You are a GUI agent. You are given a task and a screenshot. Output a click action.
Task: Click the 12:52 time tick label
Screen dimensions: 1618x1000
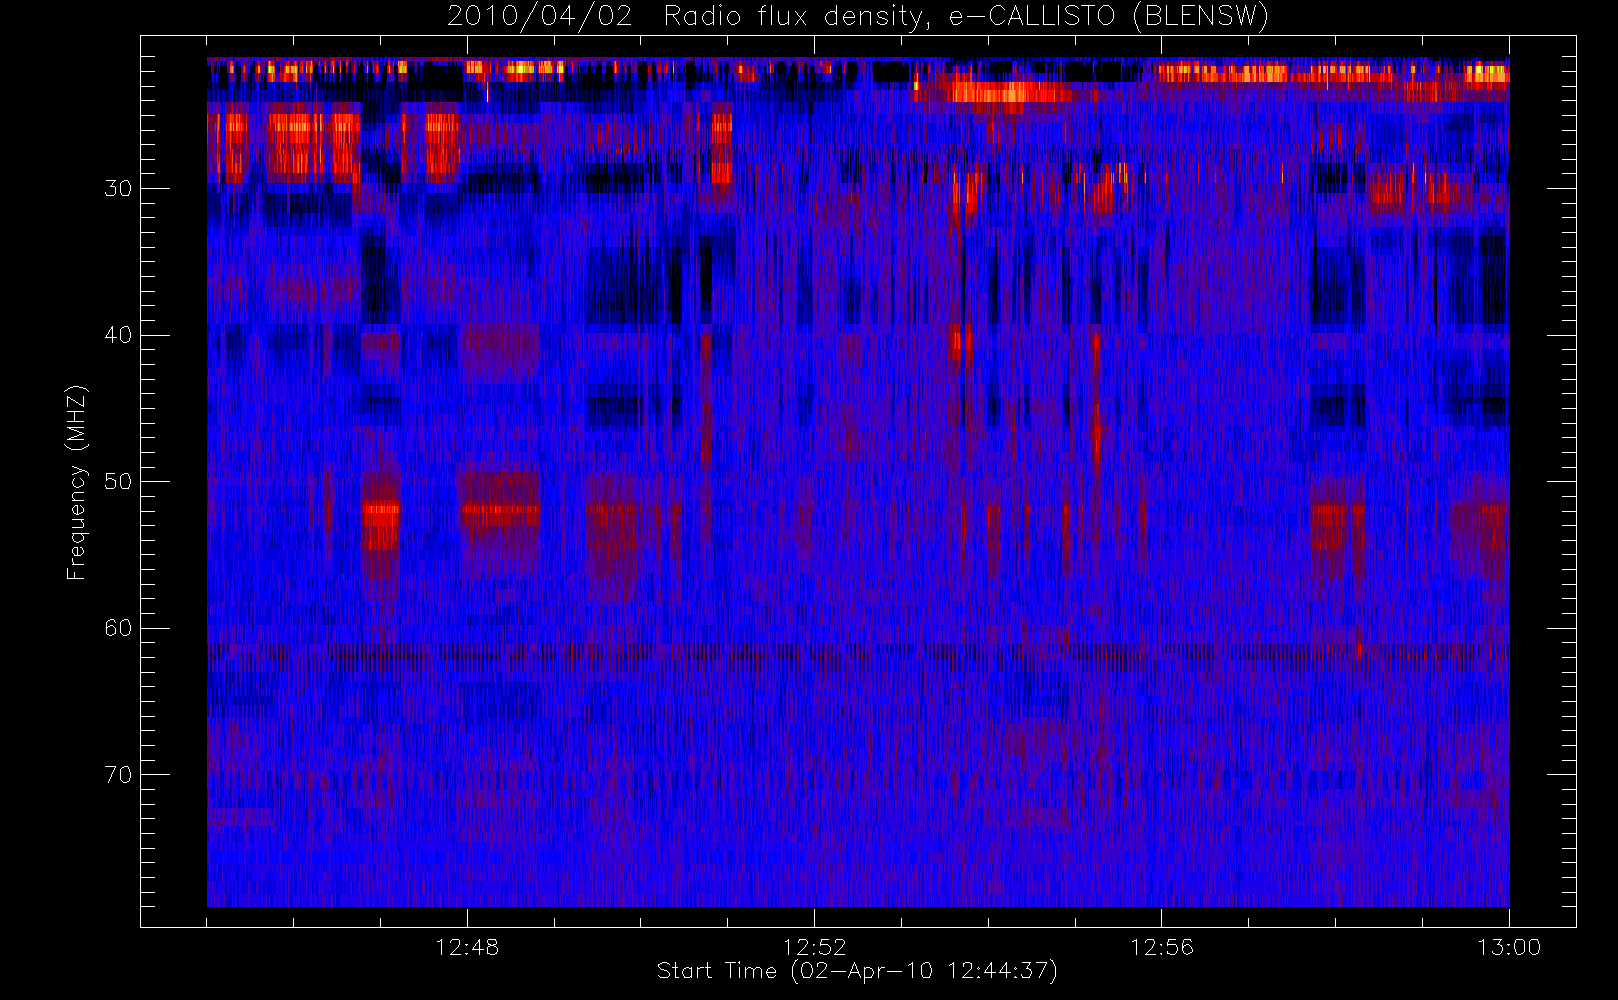point(814,947)
